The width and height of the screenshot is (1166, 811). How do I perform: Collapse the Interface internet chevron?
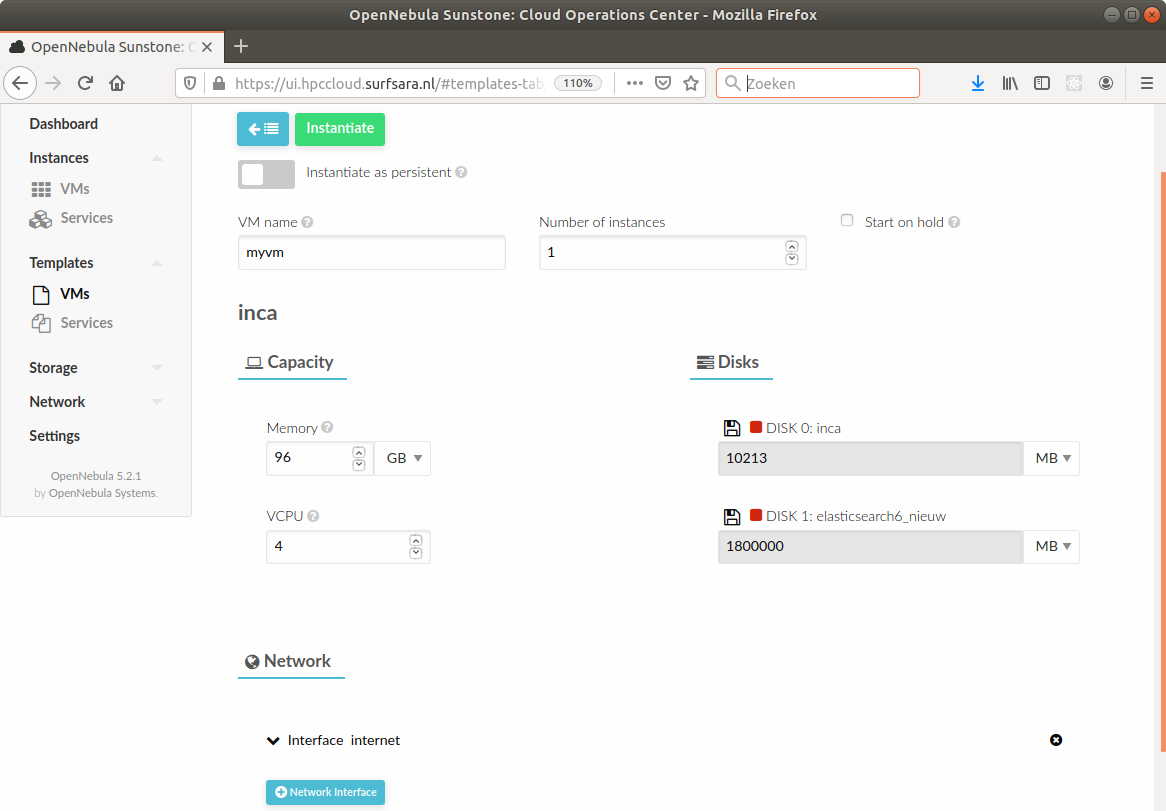[x=273, y=740]
